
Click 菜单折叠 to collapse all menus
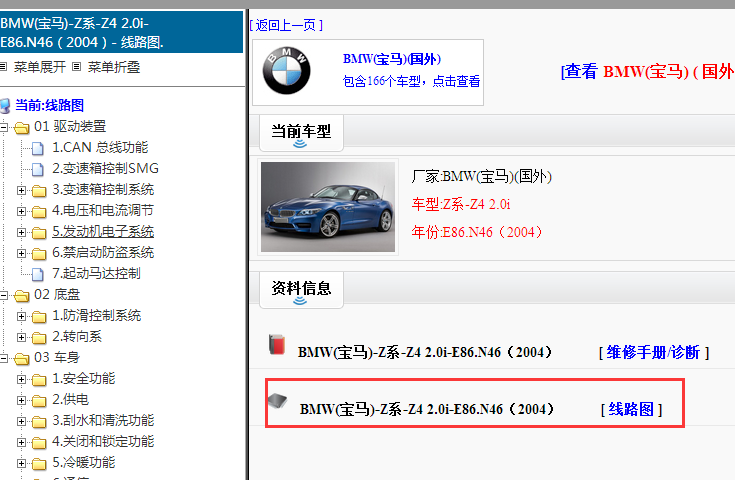[114, 67]
